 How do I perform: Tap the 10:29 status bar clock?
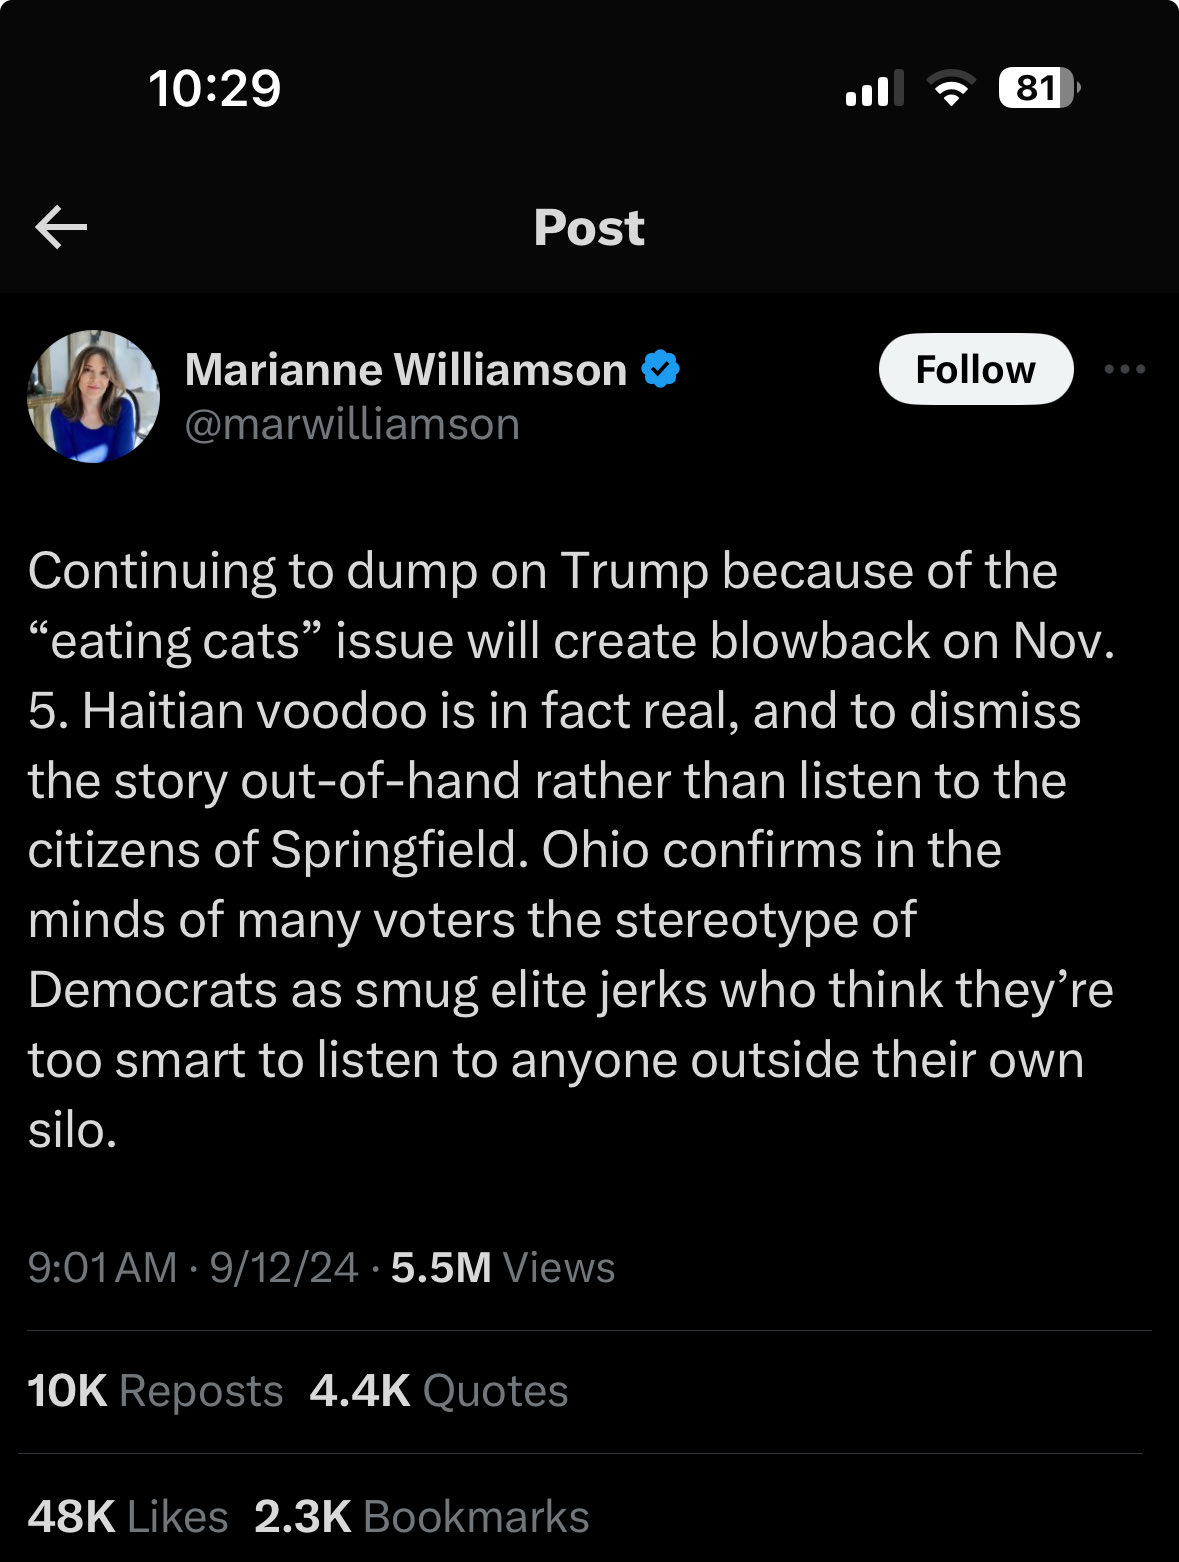tap(215, 88)
